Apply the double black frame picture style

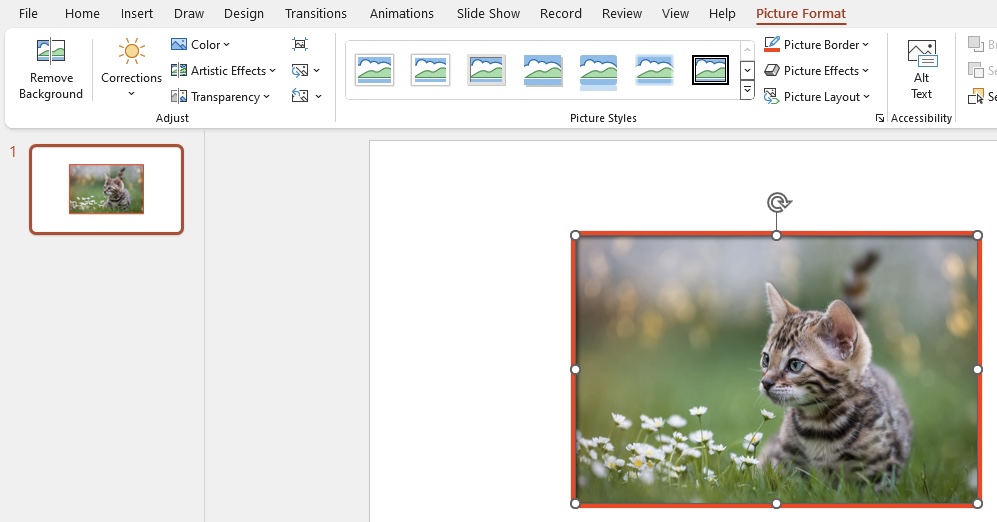point(710,70)
